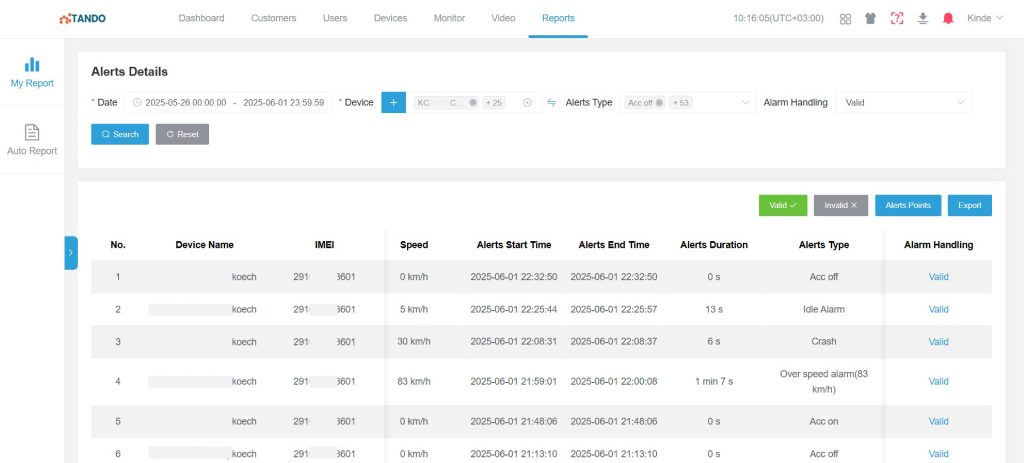Viewport: 1024px width, 463px height.
Task: Expand the Alerts Type dropdown
Action: click(x=746, y=103)
